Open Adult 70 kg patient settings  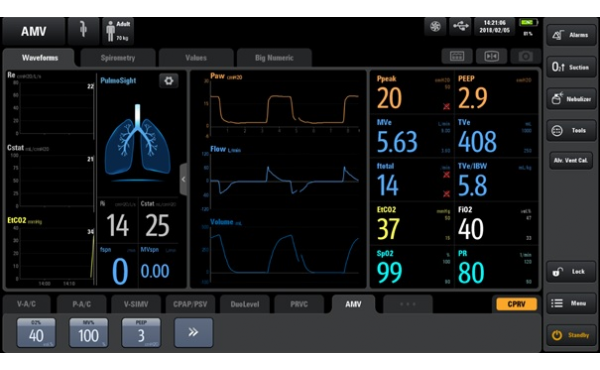[x=118, y=31]
